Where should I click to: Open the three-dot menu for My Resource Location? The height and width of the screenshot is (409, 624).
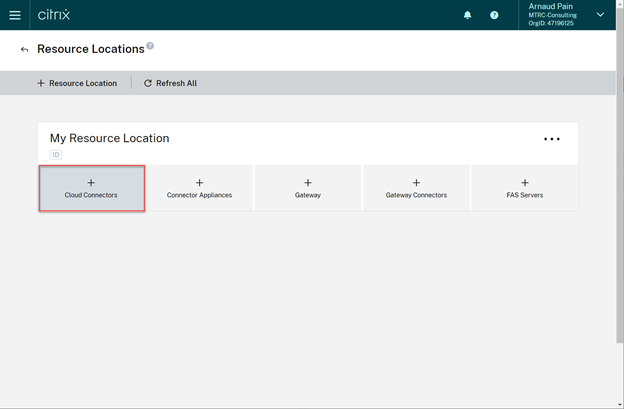552,139
